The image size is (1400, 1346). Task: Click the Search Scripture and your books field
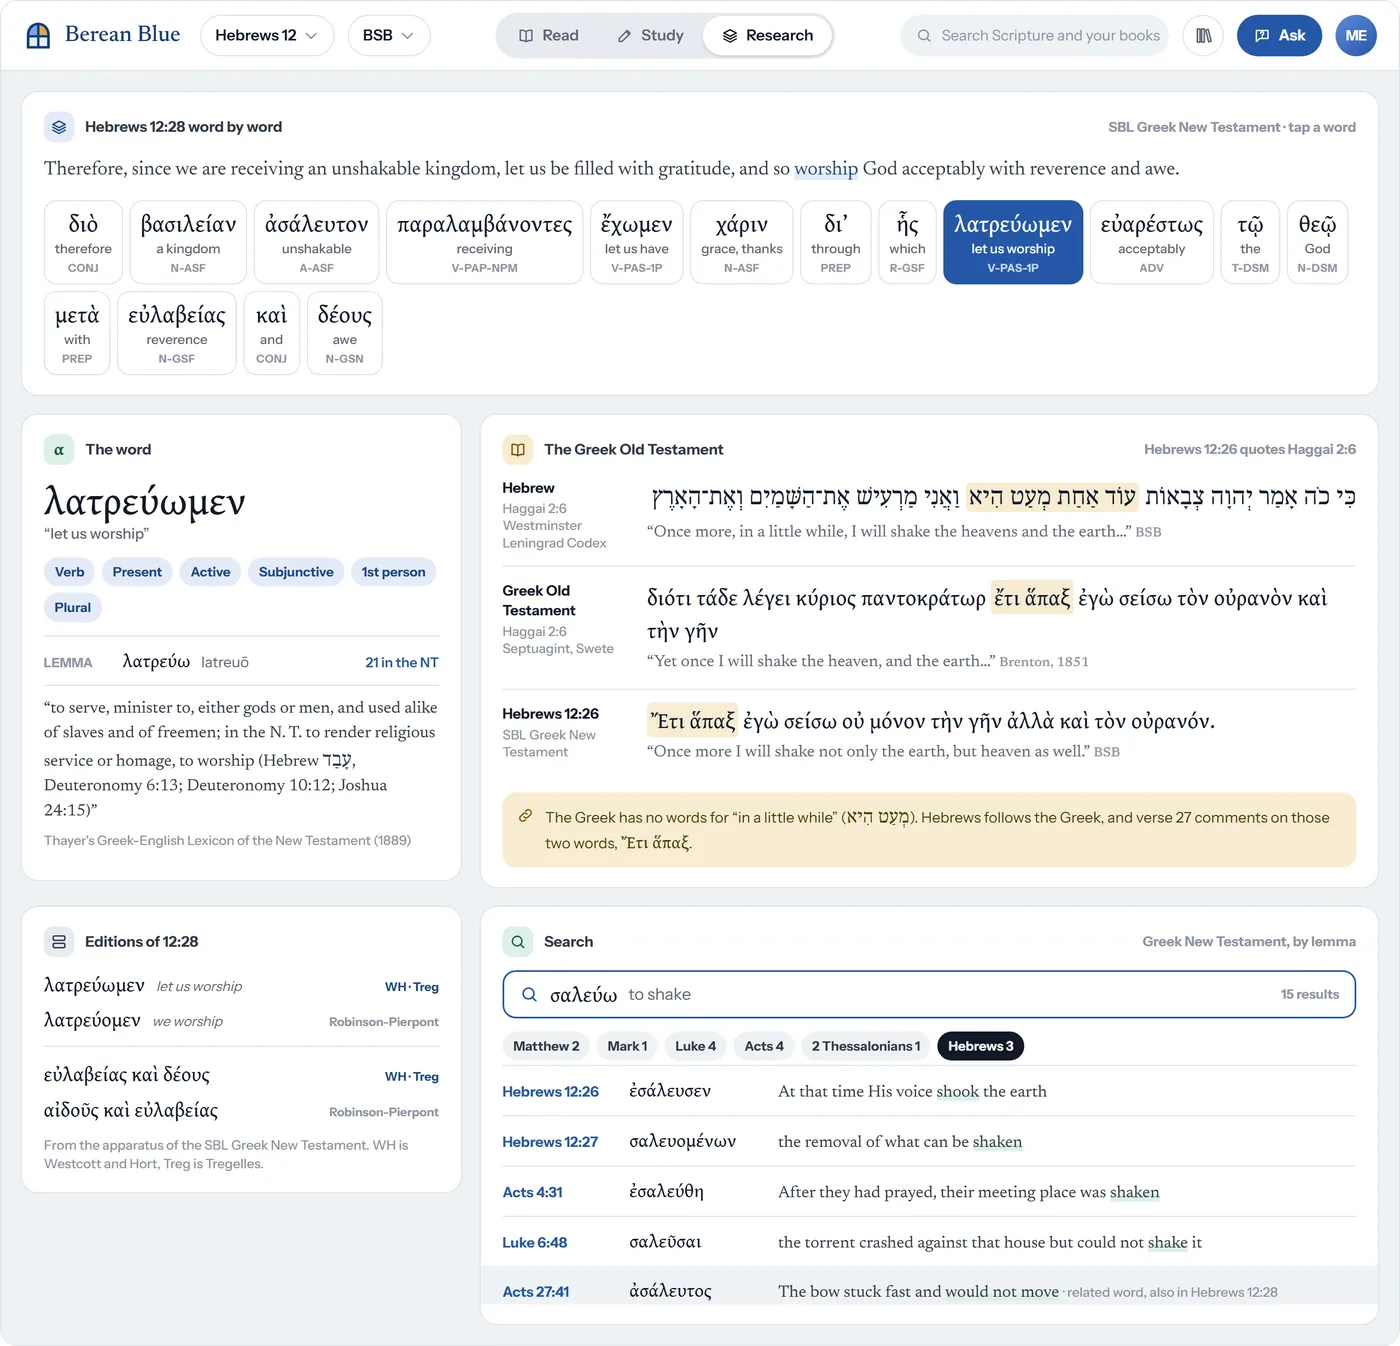pos(1035,36)
